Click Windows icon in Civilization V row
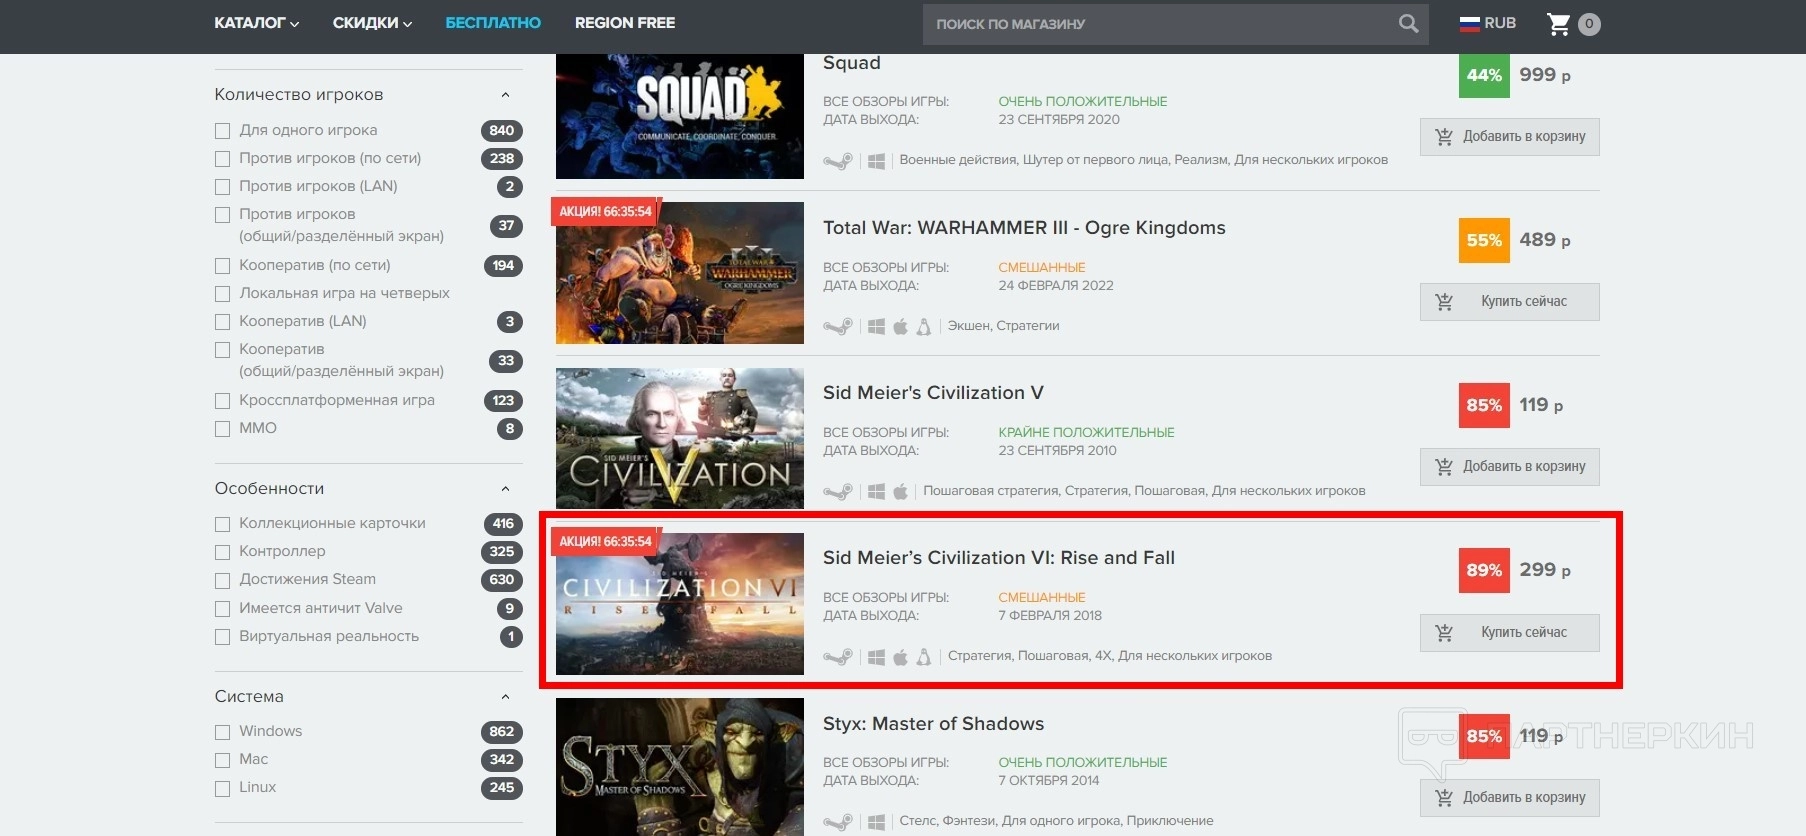 click(x=876, y=491)
